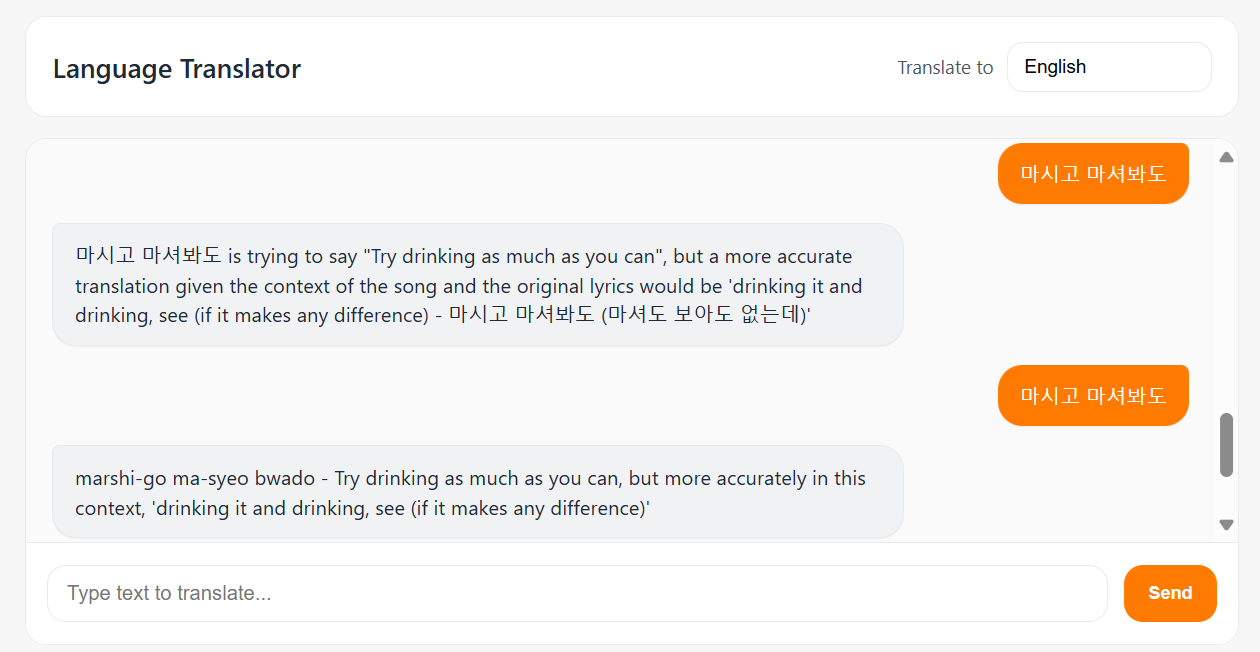This screenshot has height=652, width=1260.
Task: Click the scroll up arrow in chat
Action: [1227, 157]
